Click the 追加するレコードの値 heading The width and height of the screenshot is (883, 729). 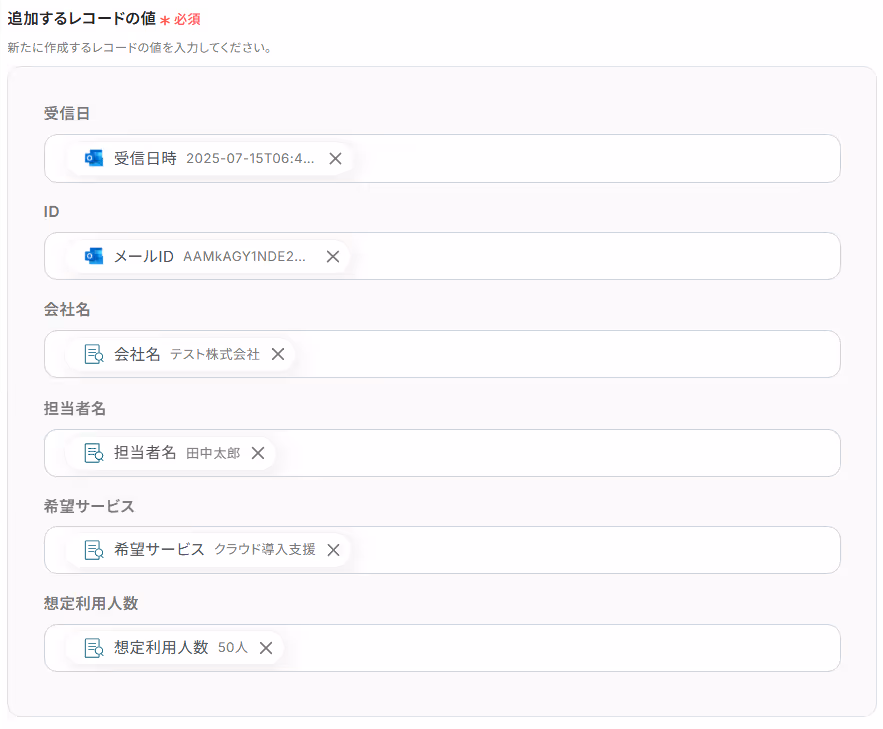click(82, 19)
